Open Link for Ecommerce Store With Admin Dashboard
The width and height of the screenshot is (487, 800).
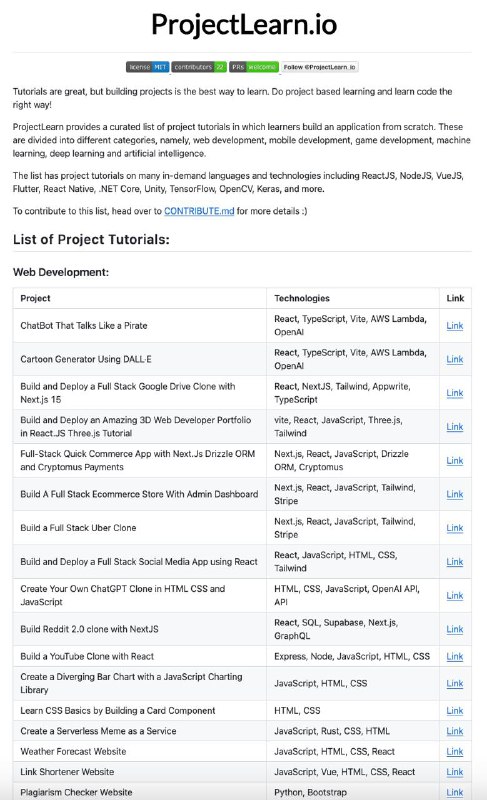pyautogui.click(x=454, y=494)
